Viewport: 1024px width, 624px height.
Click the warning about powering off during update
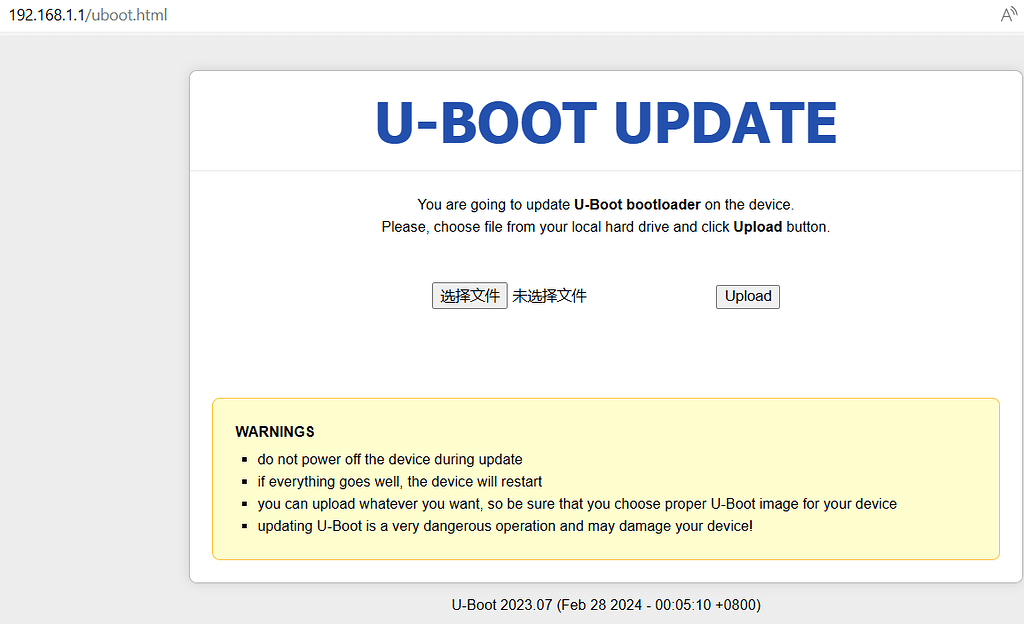pyautogui.click(x=390, y=459)
